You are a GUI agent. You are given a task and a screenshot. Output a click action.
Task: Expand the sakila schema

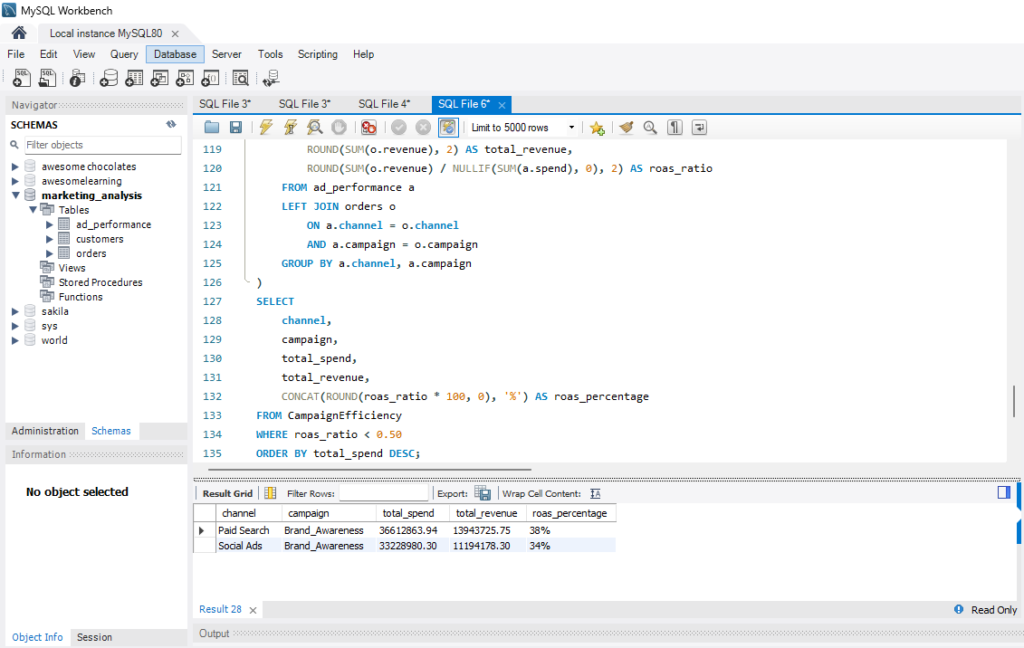point(15,312)
